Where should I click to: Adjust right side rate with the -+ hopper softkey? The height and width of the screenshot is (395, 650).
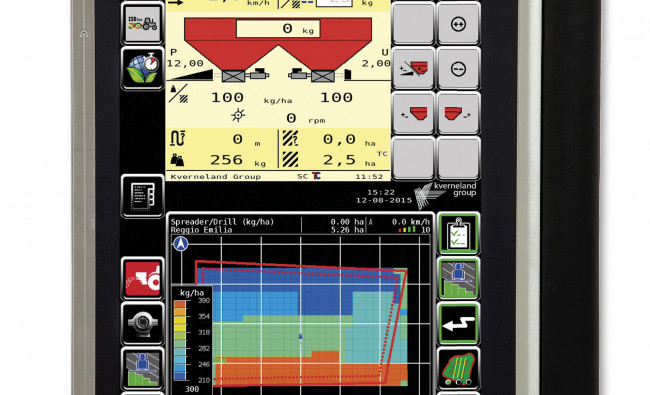(x=458, y=113)
